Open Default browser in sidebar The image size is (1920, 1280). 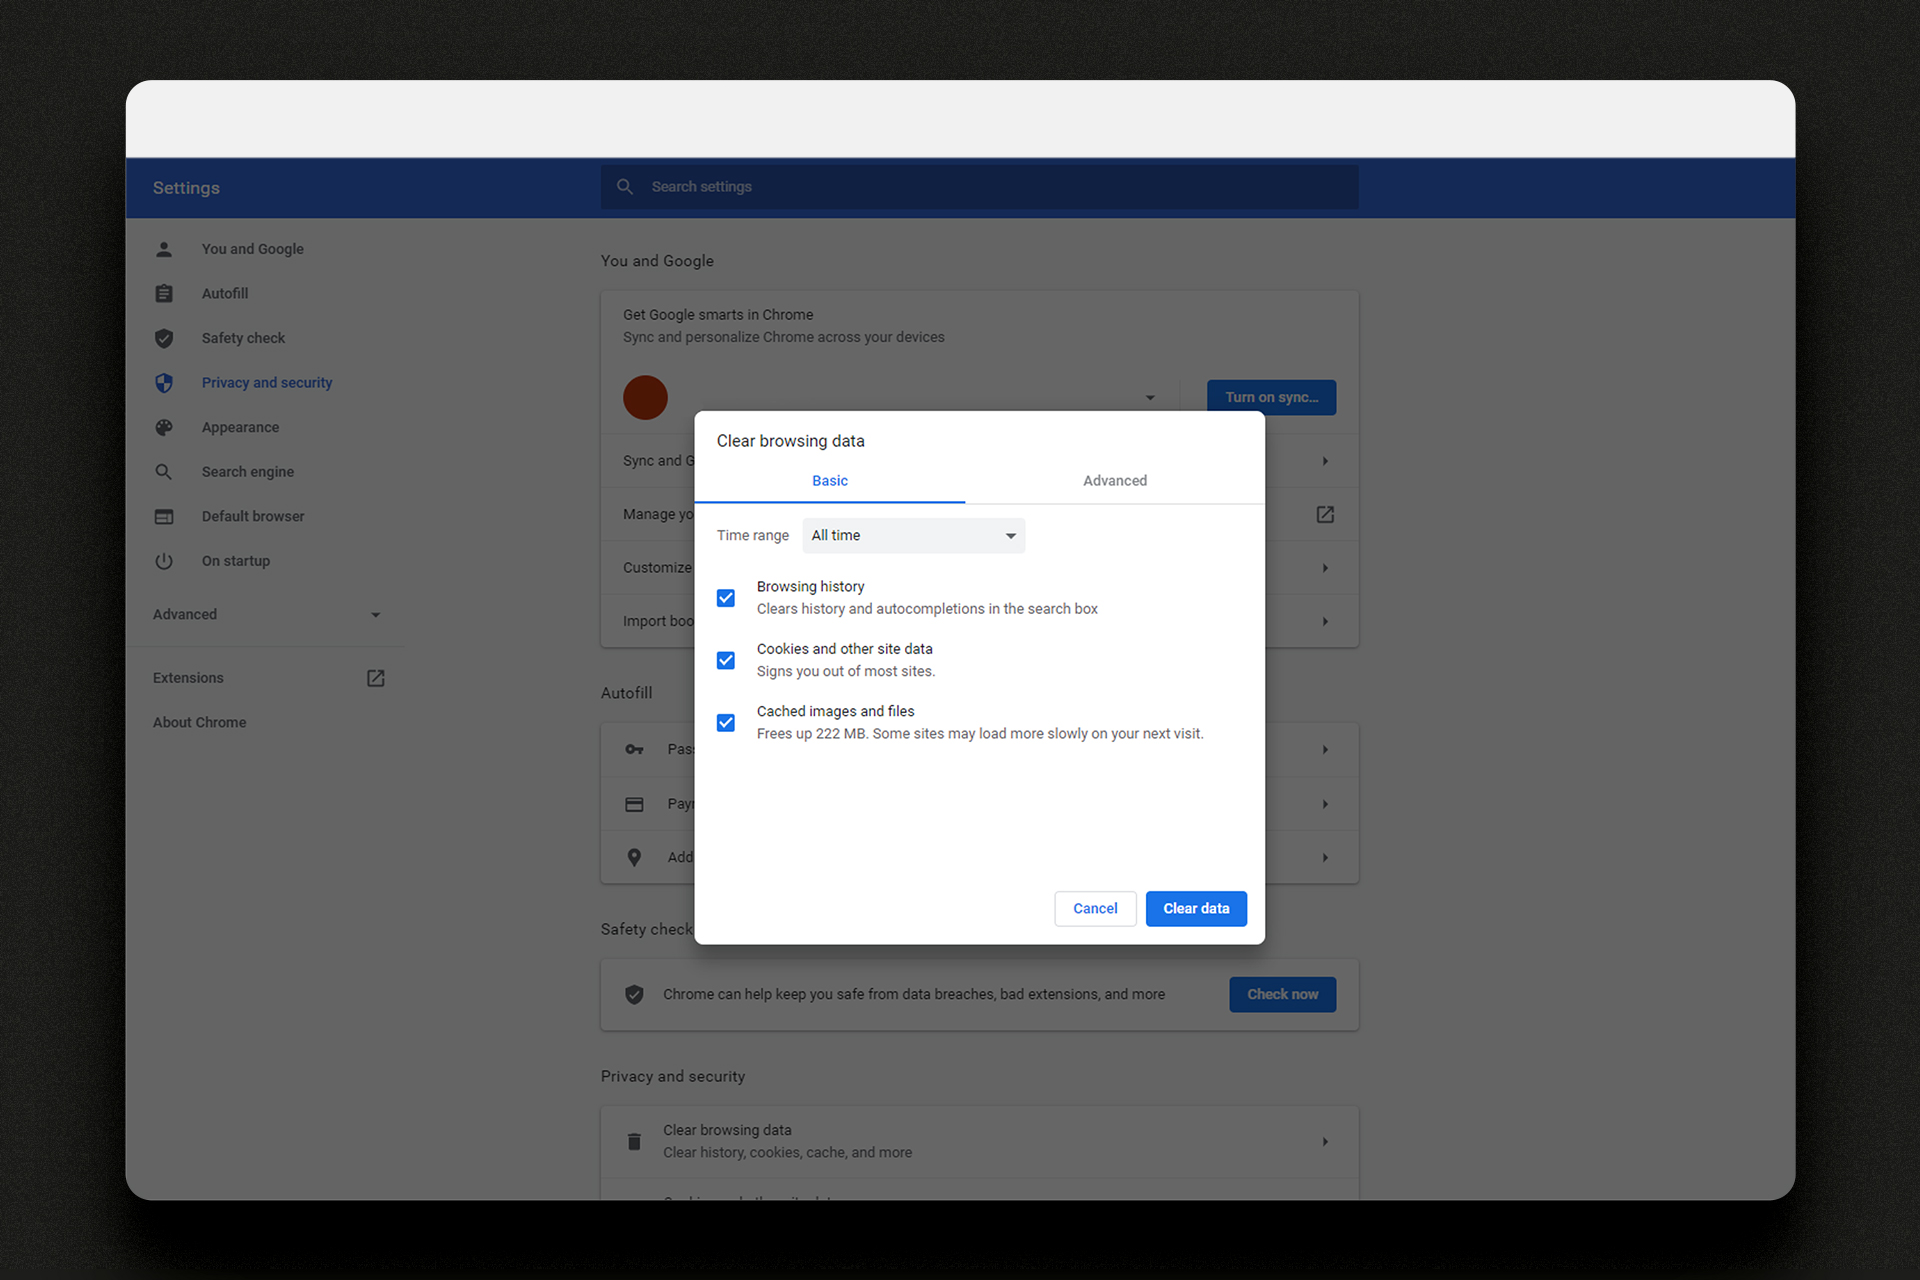click(x=253, y=516)
